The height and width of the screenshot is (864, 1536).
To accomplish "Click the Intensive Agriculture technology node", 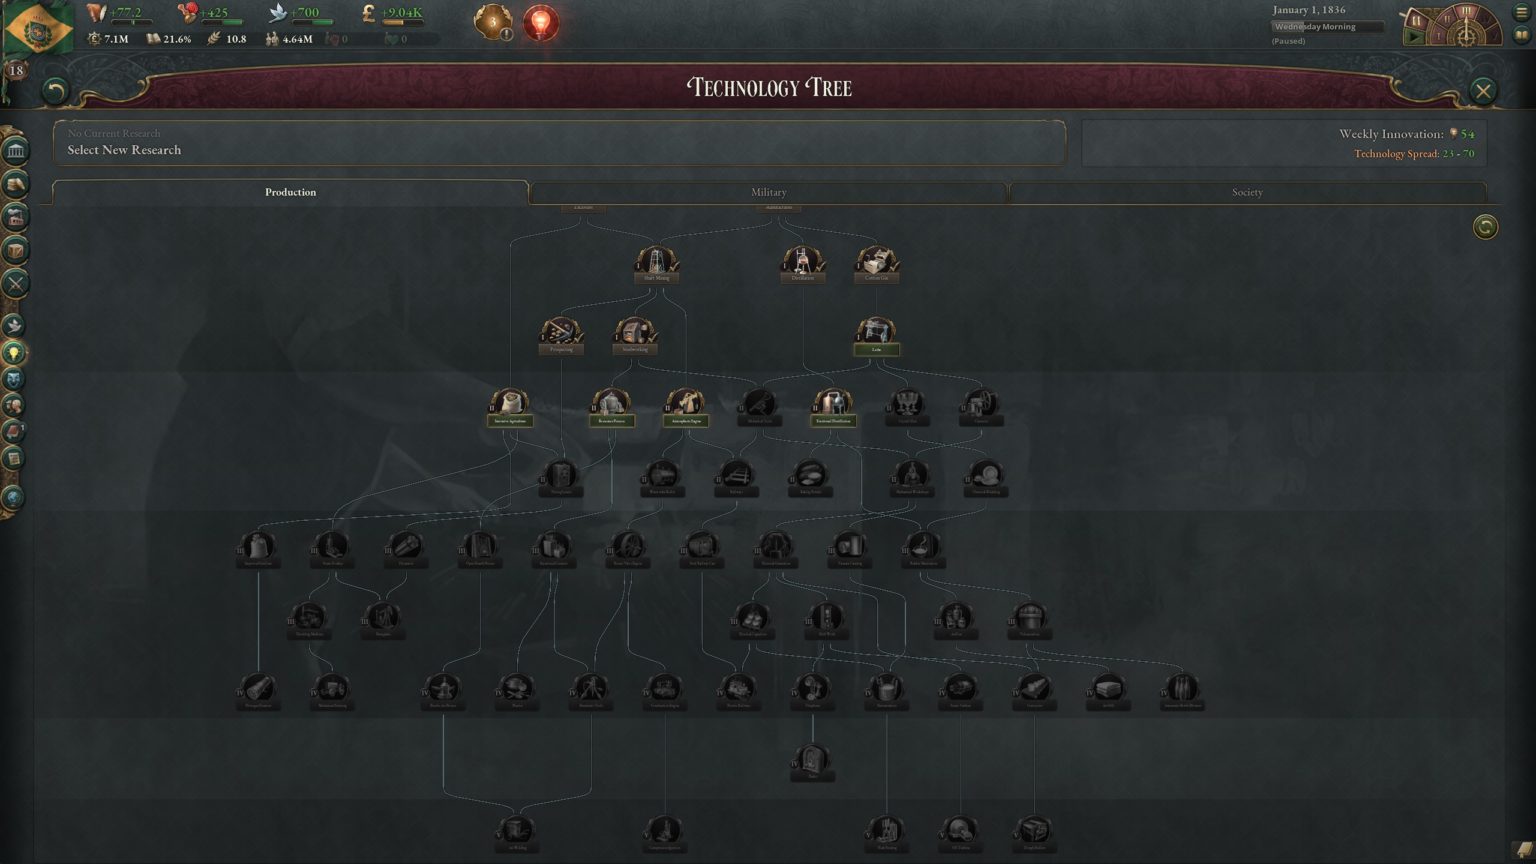I will point(510,407).
